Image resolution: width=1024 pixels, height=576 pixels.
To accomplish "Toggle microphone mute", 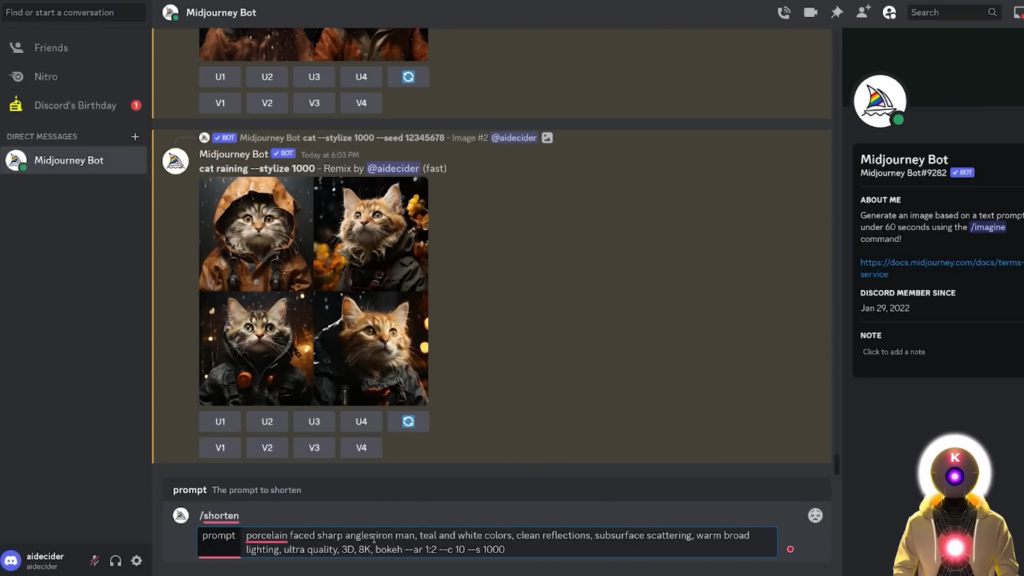I will click(x=95, y=560).
